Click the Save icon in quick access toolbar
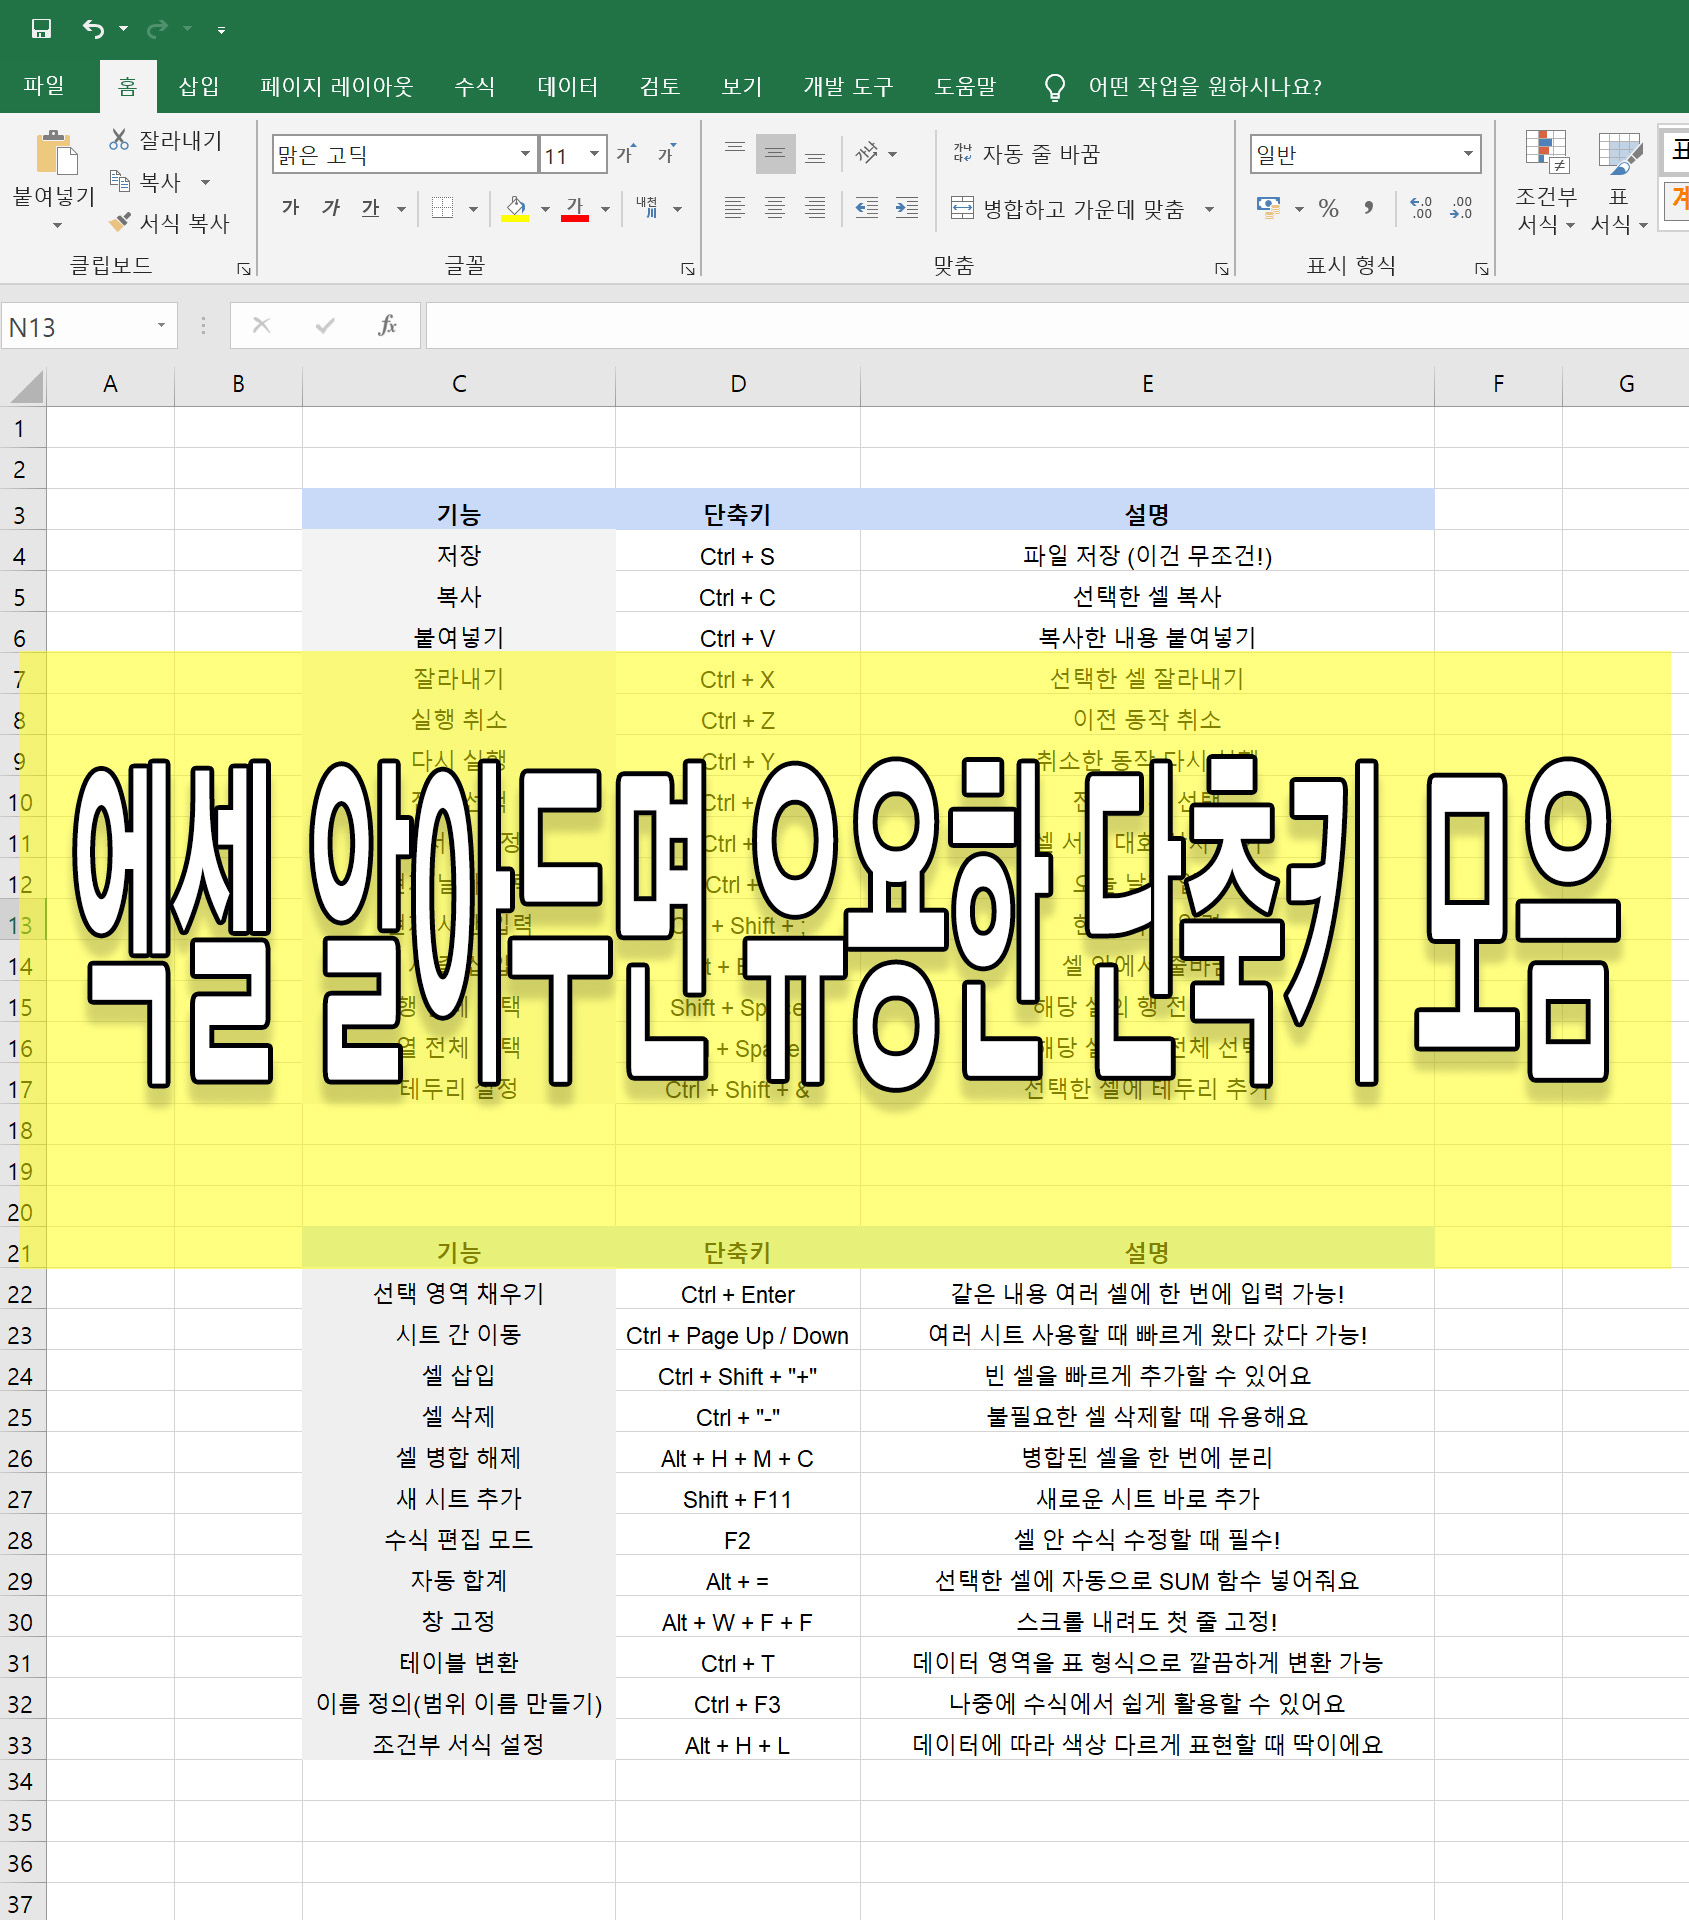The width and height of the screenshot is (1689, 1920). pyautogui.click(x=41, y=29)
